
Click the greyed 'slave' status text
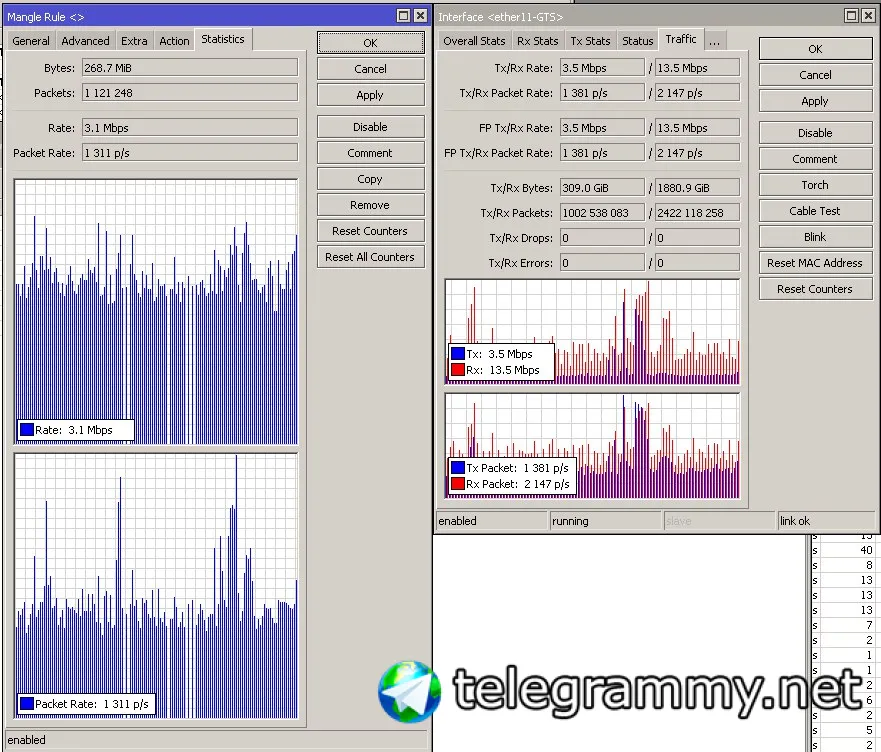(679, 521)
